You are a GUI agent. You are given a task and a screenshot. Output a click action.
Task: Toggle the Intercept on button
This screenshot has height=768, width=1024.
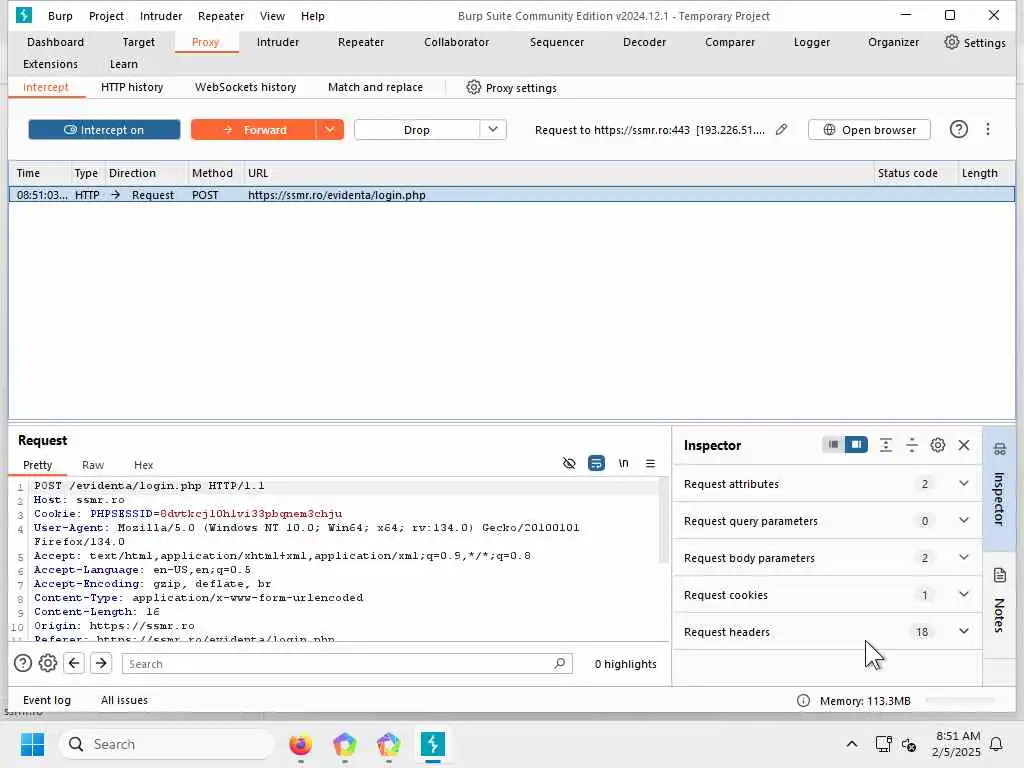pyautogui.click(x=104, y=130)
